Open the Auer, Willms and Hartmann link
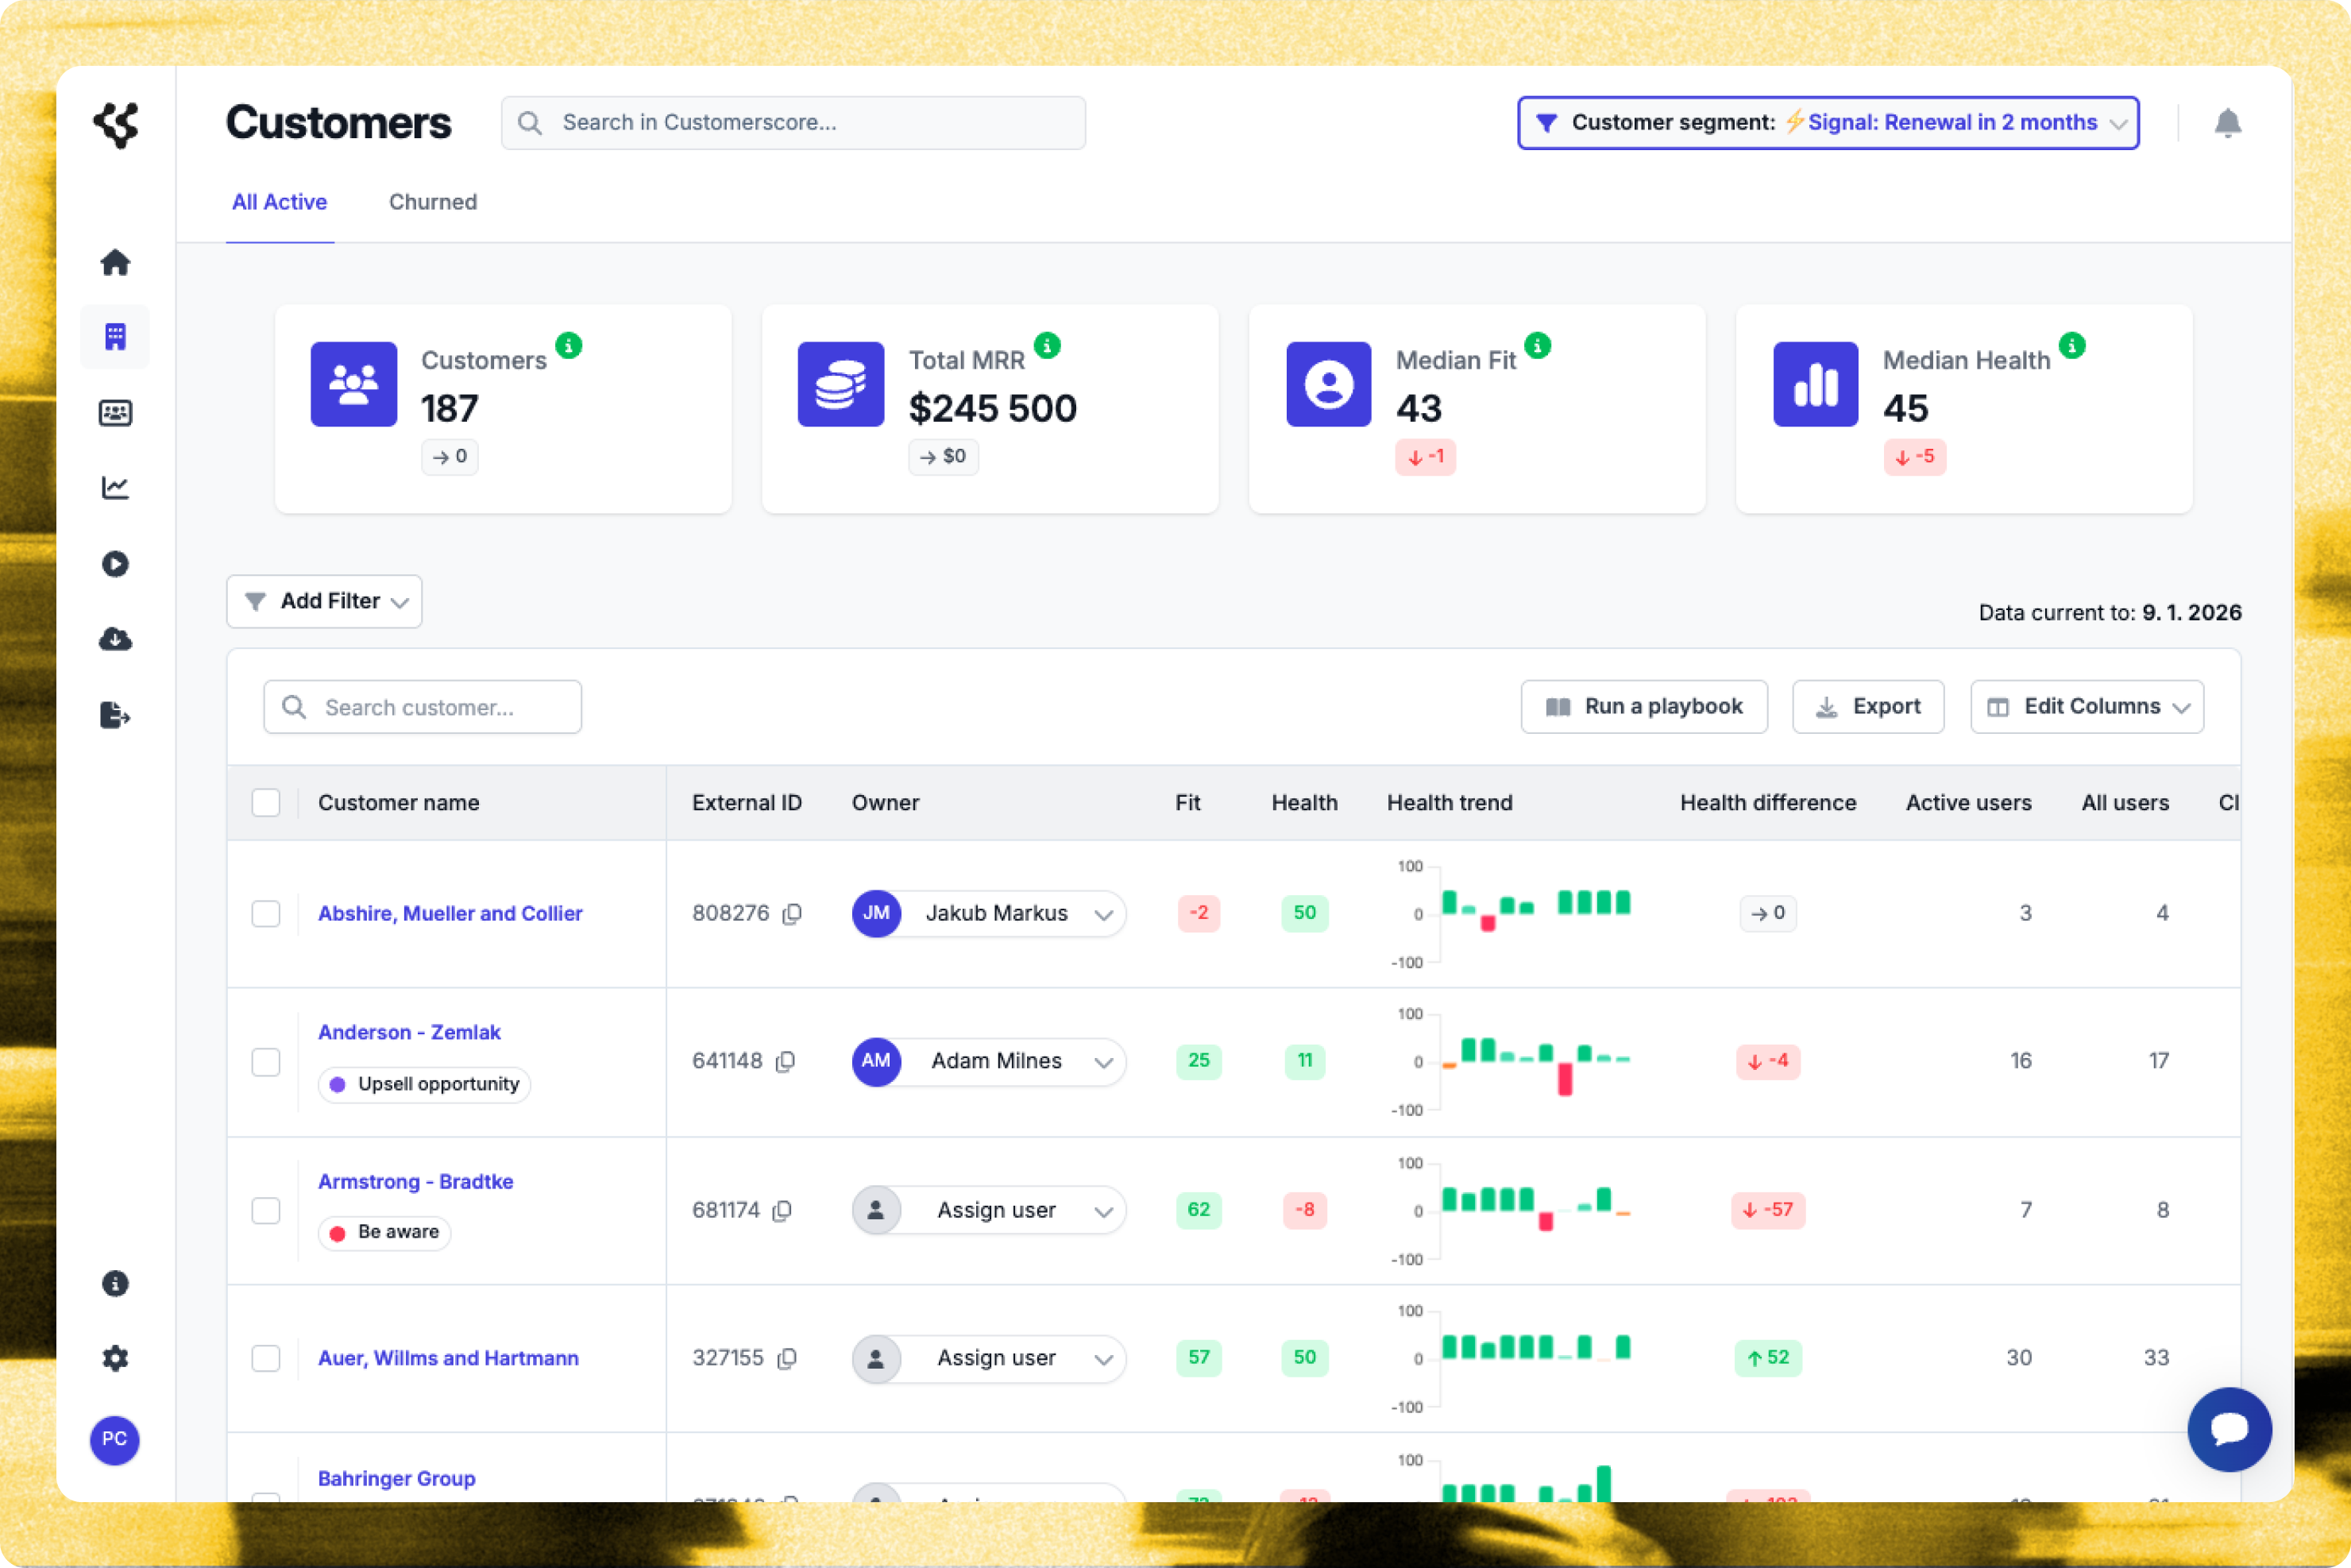2351x1568 pixels. pos(448,1358)
